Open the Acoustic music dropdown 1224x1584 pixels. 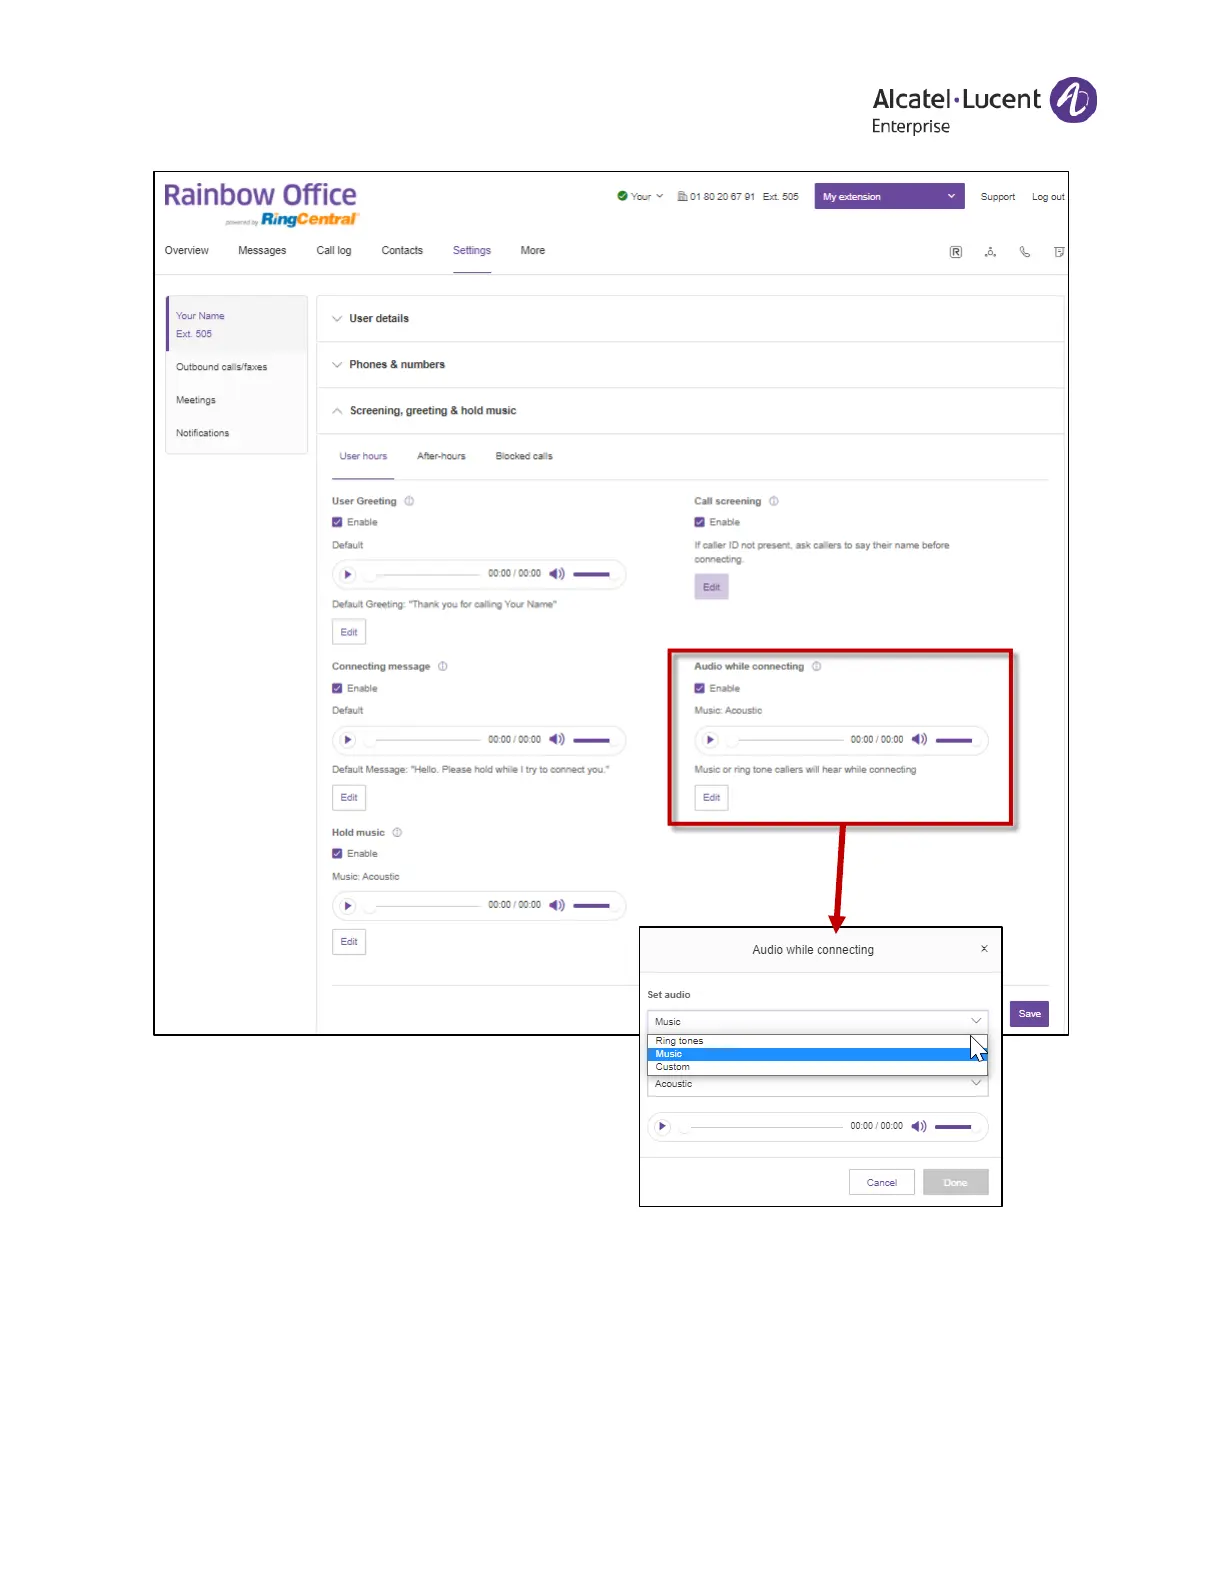coord(817,1085)
